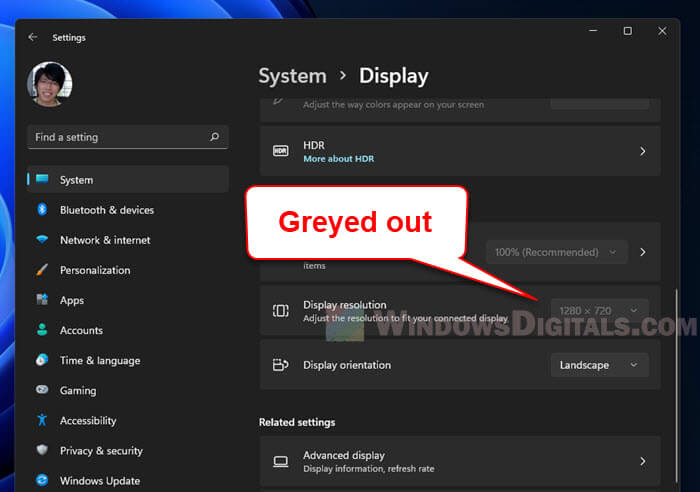700x492 pixels.
Task: Open the Display orientation Landscape dropdown
Action: [599, 365]
